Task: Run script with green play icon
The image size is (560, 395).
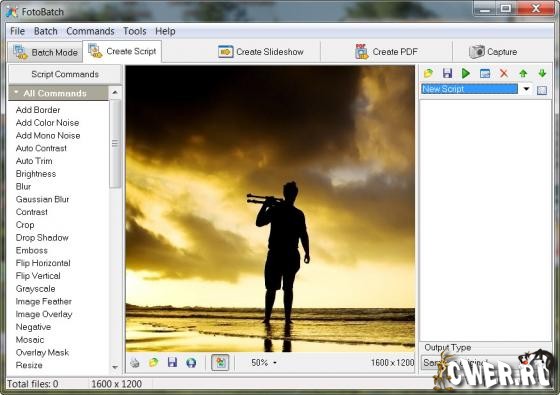Action: [466, 73]
